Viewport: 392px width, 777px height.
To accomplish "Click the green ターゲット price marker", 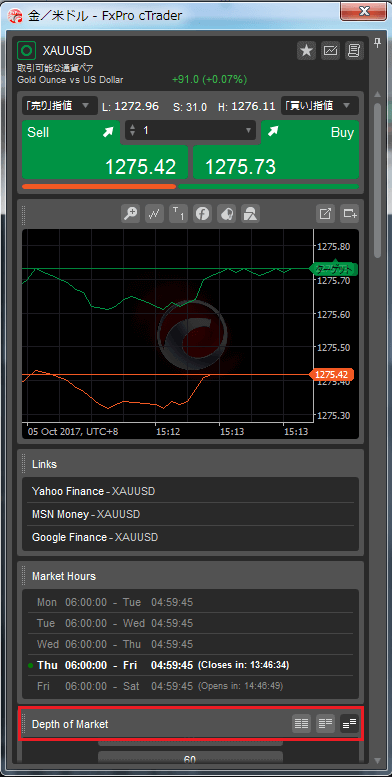I will click(x=334, y=269).
